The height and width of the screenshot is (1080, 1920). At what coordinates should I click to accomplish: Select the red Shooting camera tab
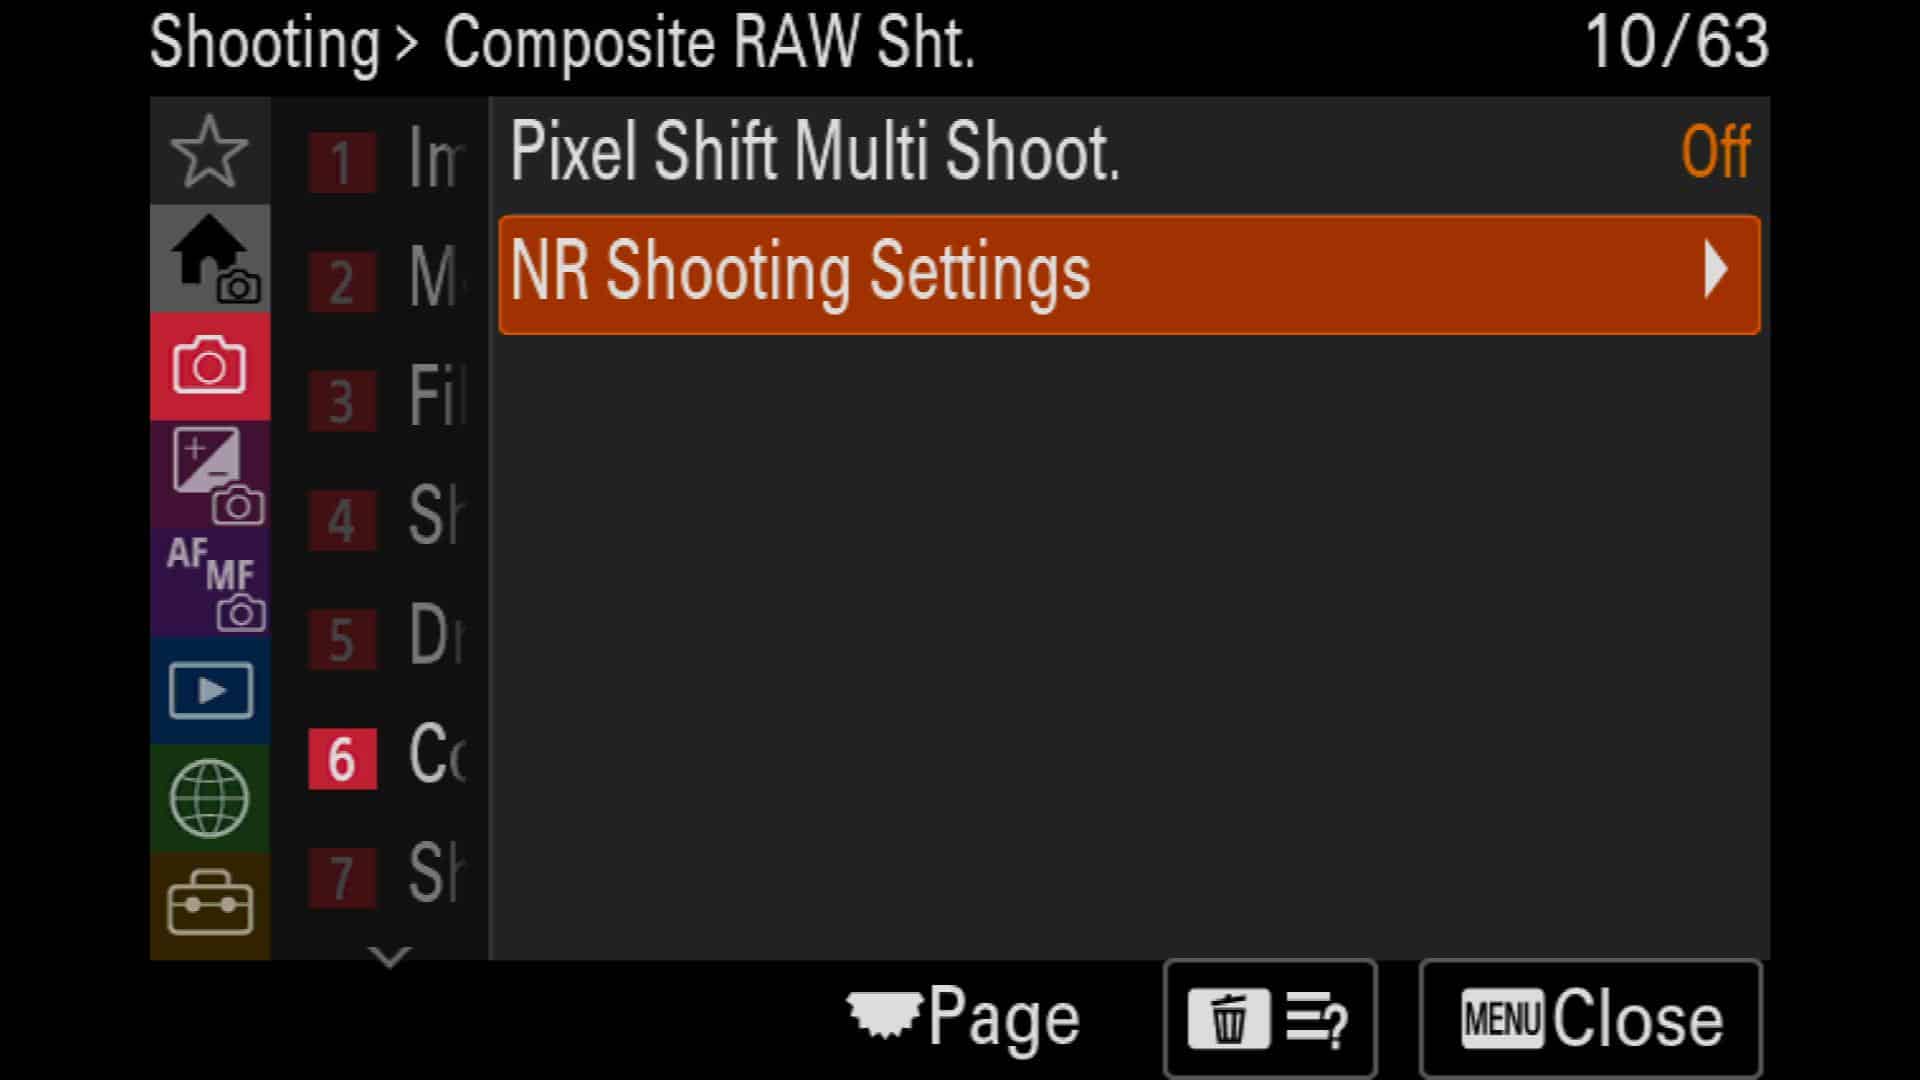(209, 367)
